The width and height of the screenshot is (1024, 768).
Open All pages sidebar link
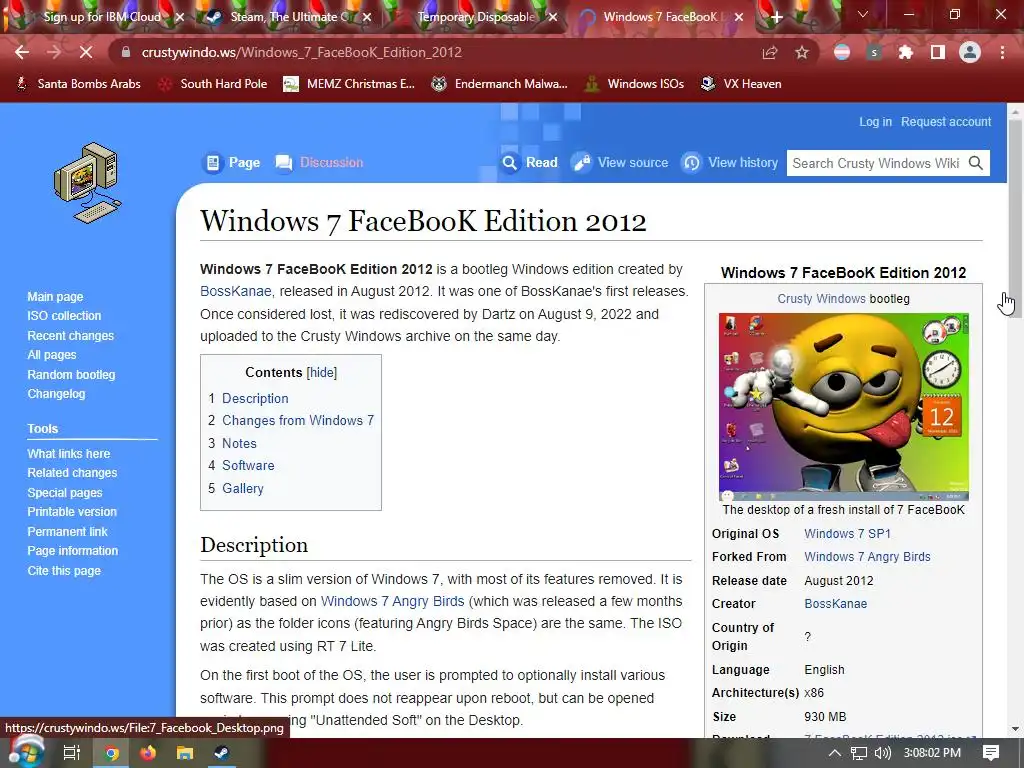[52, 355]
